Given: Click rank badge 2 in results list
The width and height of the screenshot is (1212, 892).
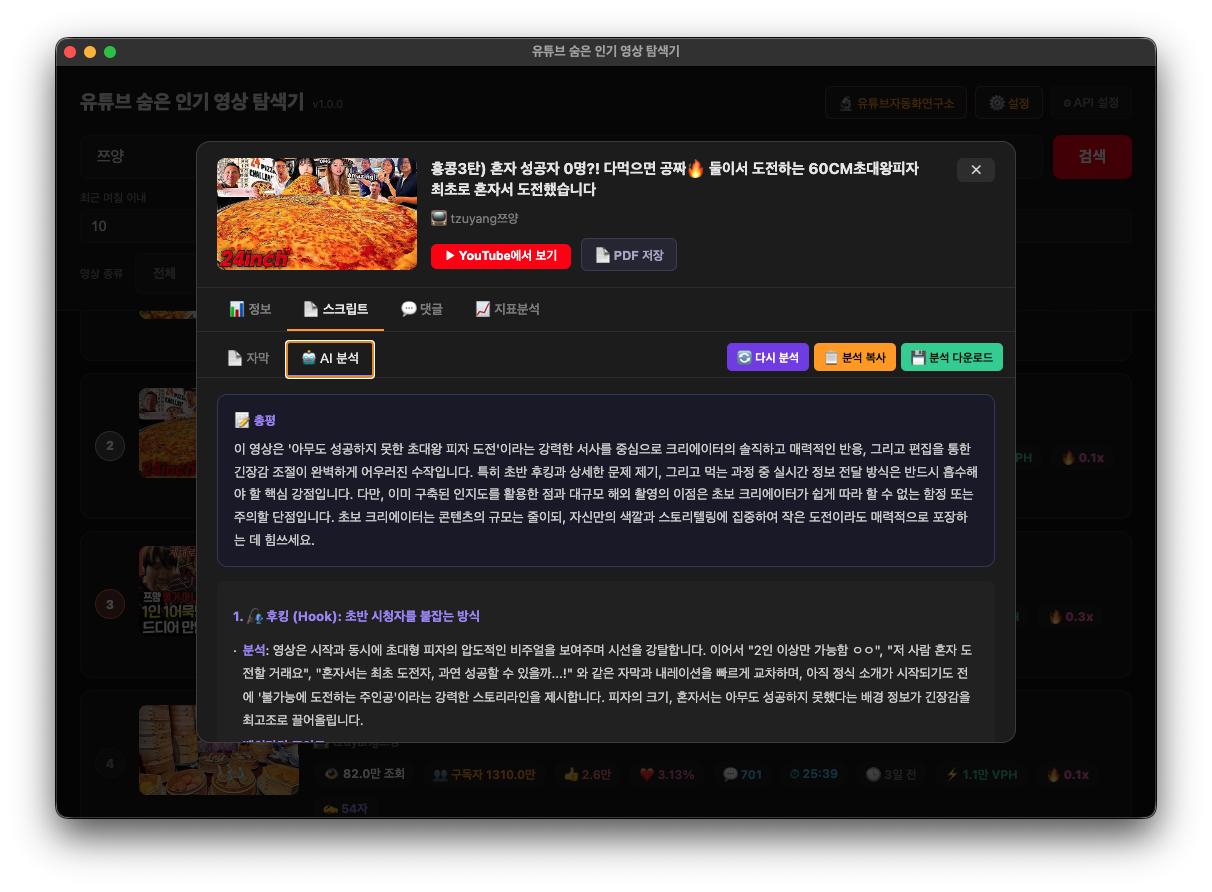Looking at the screenshot, I should coord(110,446).
